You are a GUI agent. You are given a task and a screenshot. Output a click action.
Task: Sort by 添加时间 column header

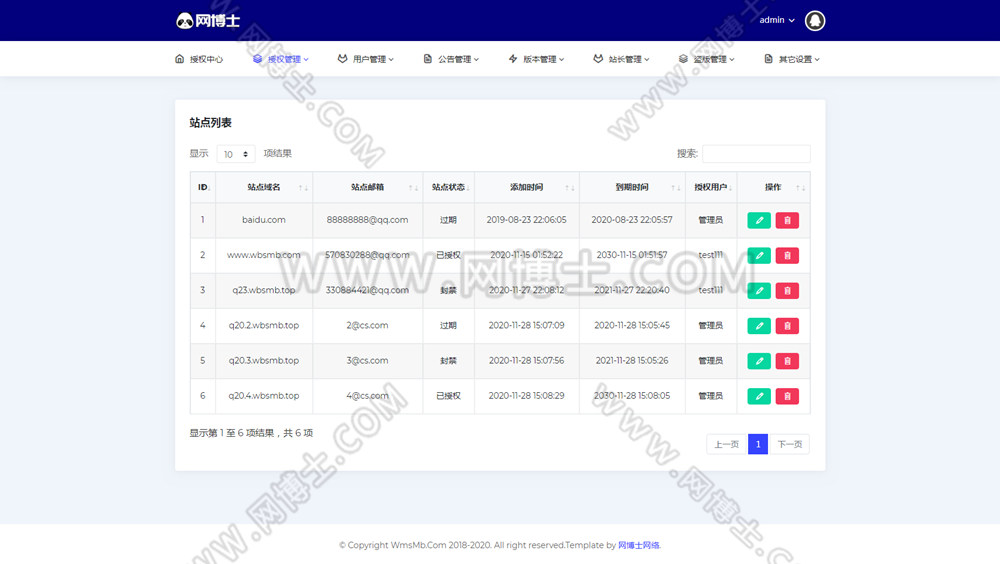(x=527, y=187)
